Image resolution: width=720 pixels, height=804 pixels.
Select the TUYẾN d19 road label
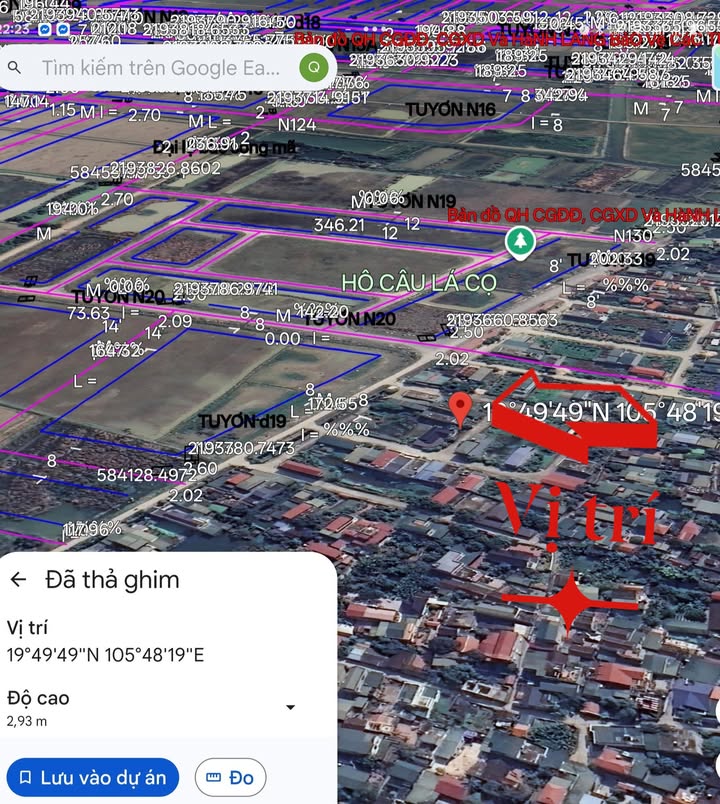click(x=241, y=422)
